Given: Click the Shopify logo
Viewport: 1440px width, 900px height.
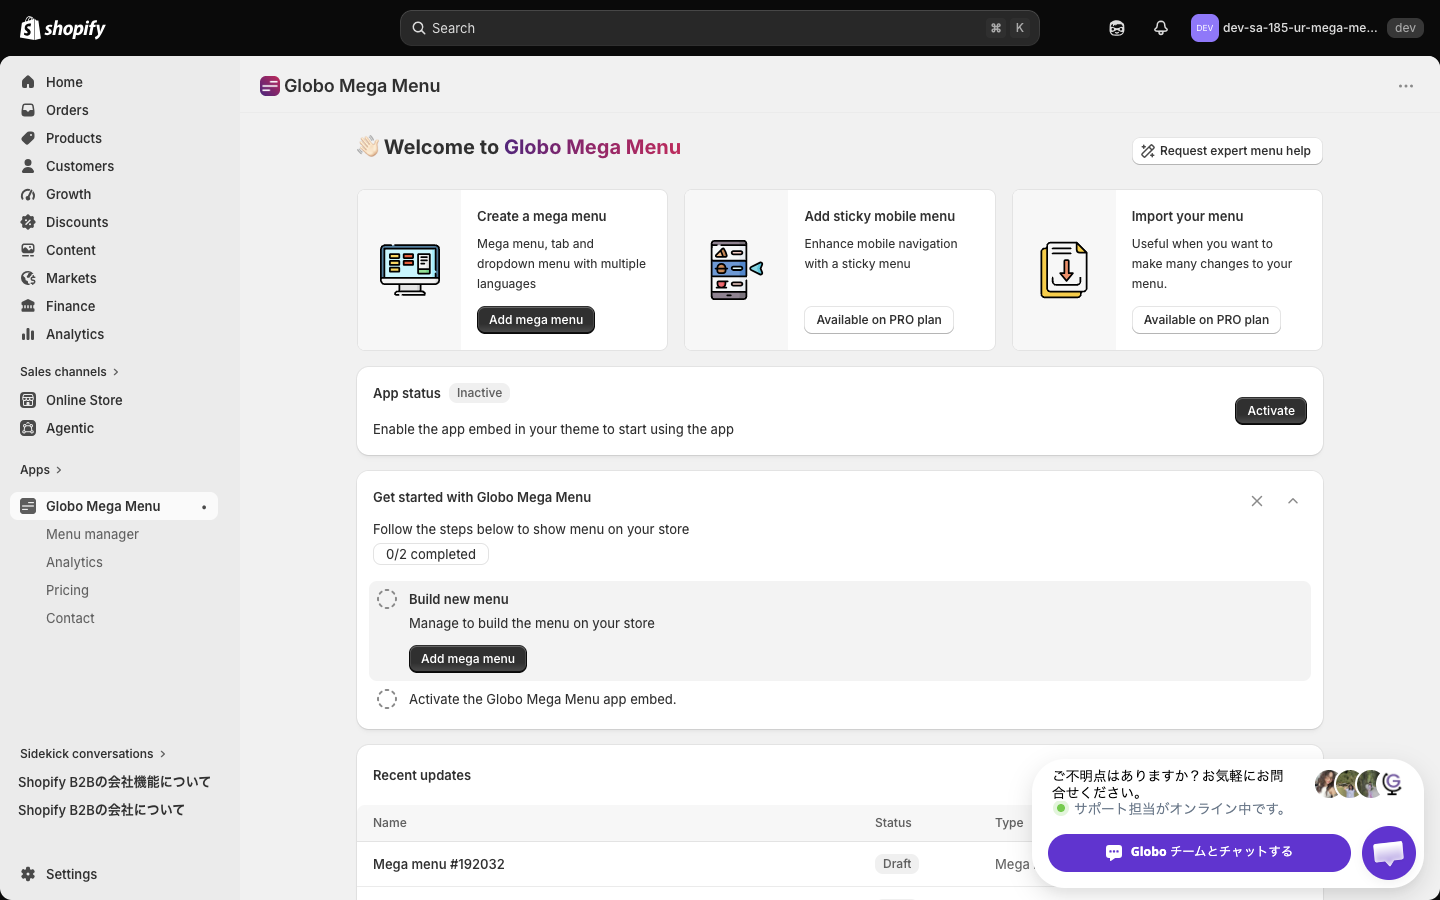Looking at the screenshot, I should click(63, 28).
